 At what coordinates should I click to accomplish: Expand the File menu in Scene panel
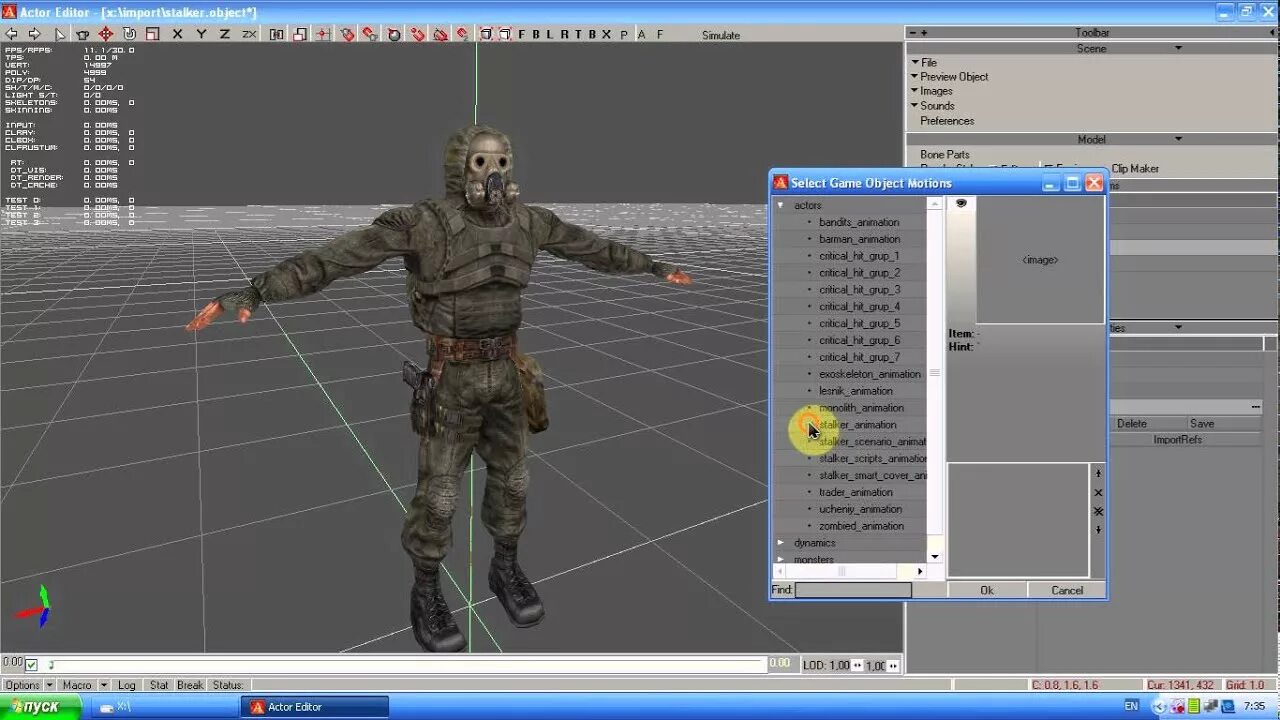point(929,62)
